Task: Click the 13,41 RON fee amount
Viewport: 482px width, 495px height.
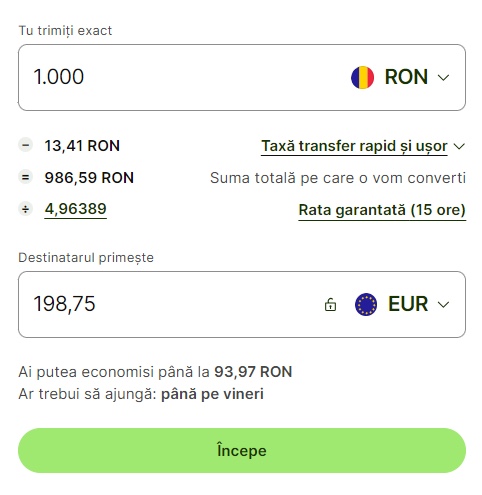Action: point(82,146)
